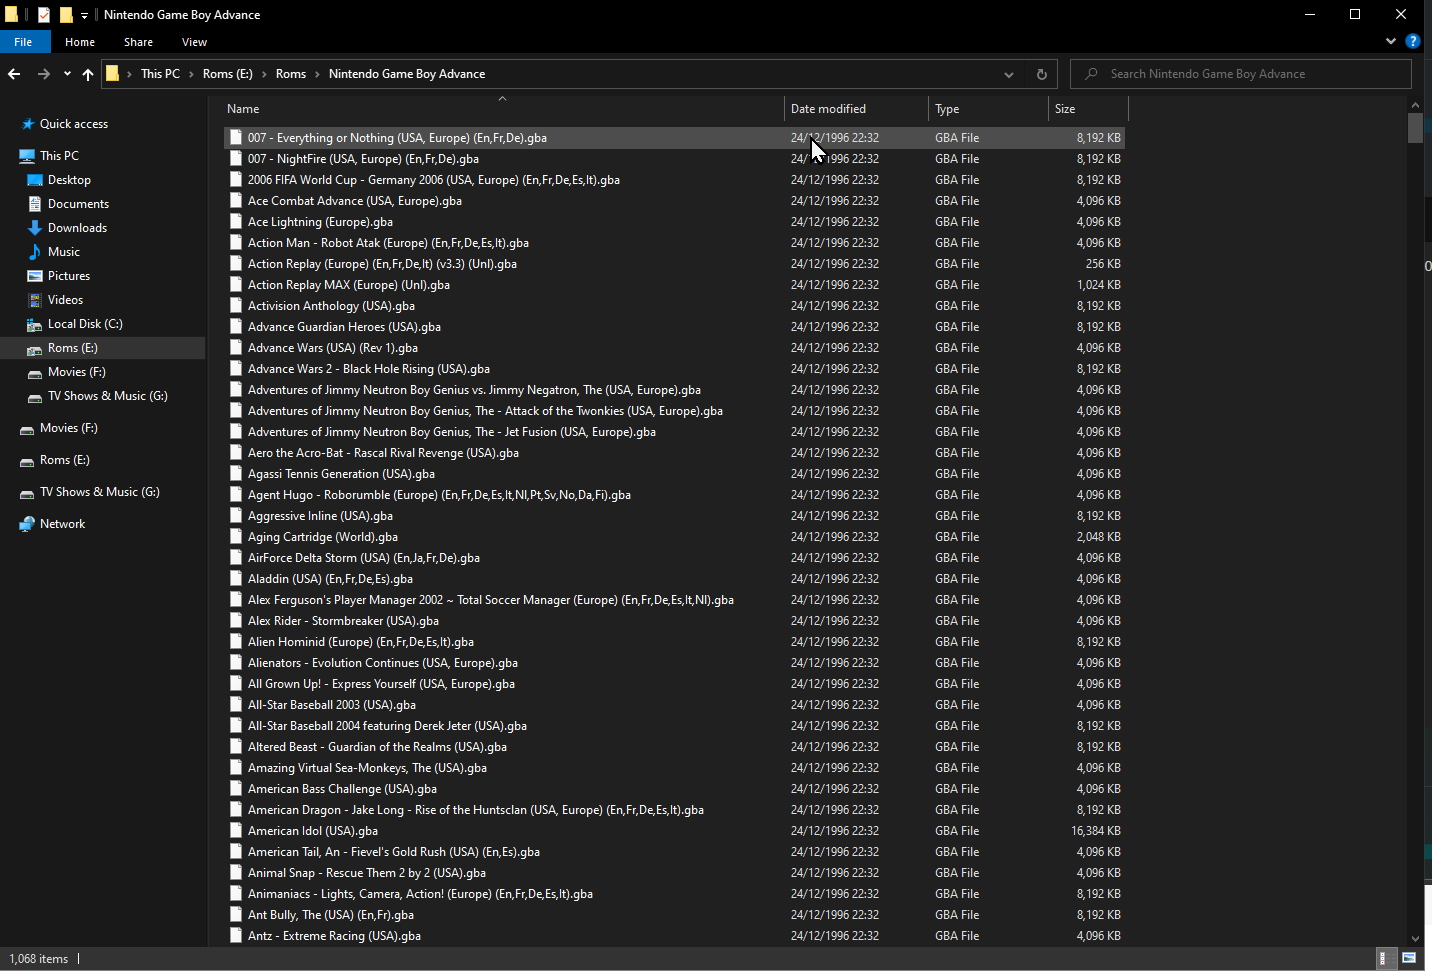Click the Back navigation arrow

click(14, 74)
